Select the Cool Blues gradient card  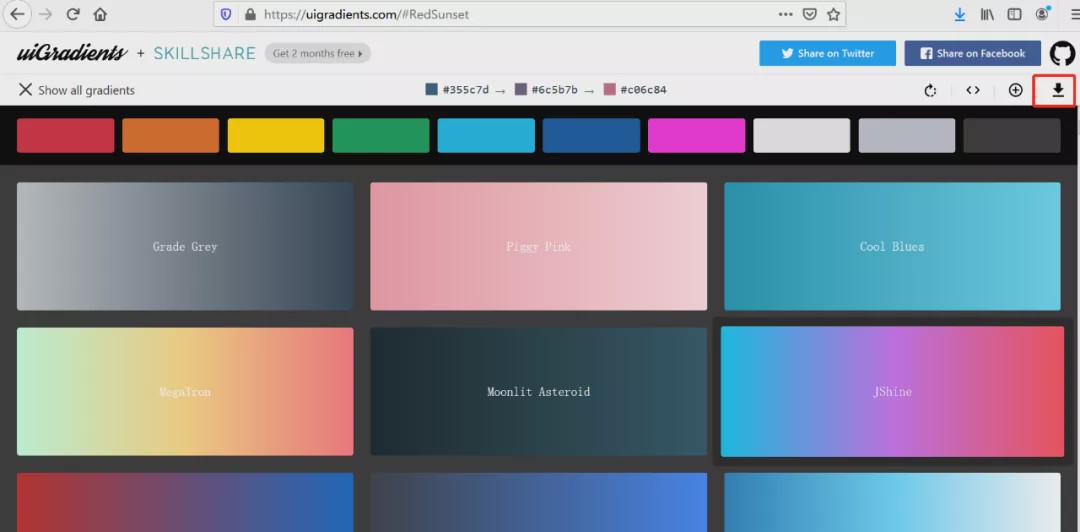click(892, 246)
